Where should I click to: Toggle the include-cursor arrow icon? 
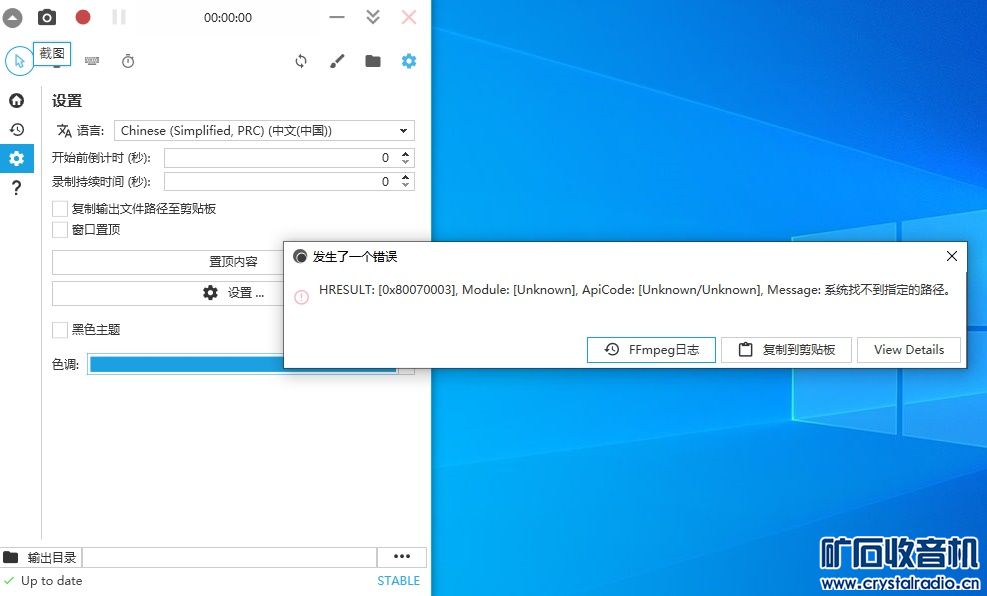[19, 61]
